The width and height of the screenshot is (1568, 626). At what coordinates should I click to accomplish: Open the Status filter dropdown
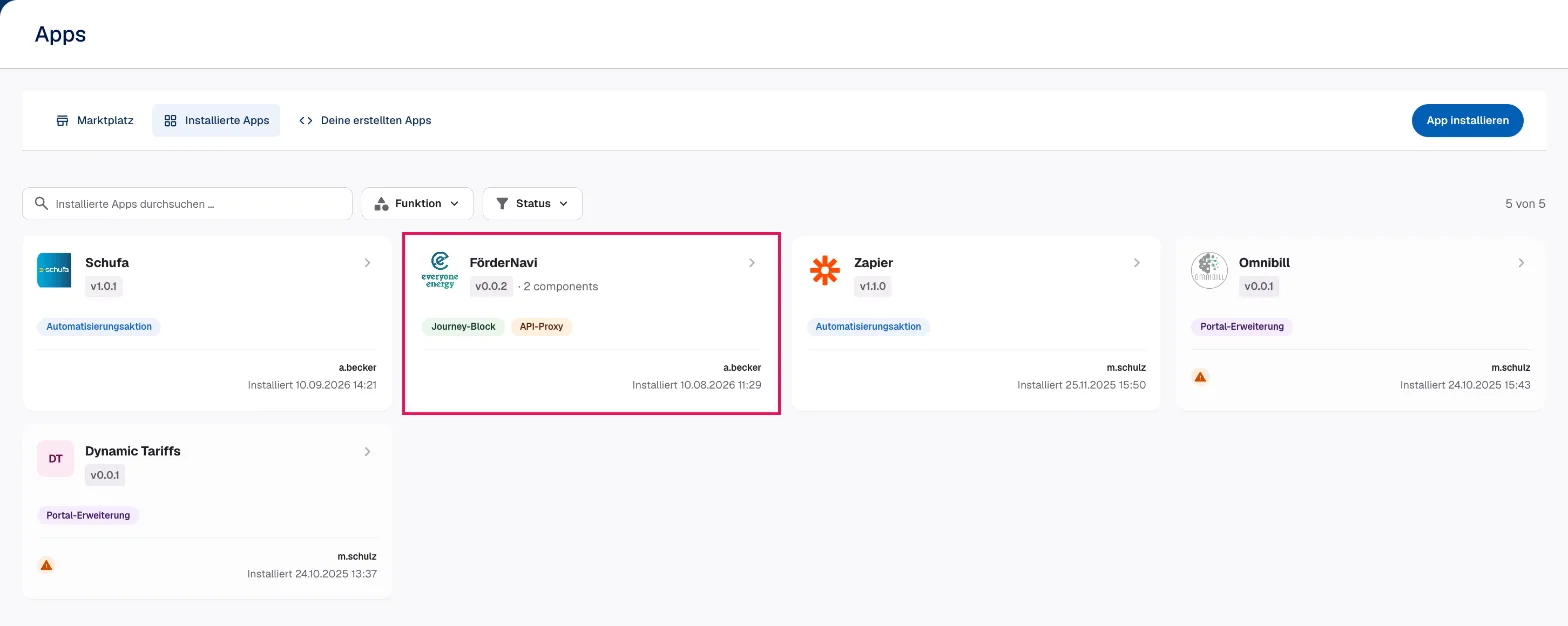click(x=532, y=204)
